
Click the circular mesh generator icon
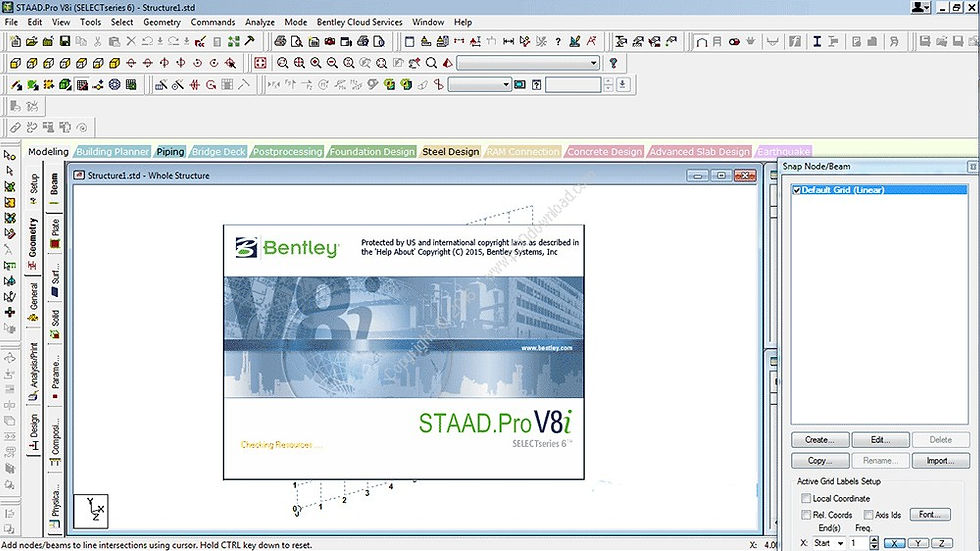point(114,84)
